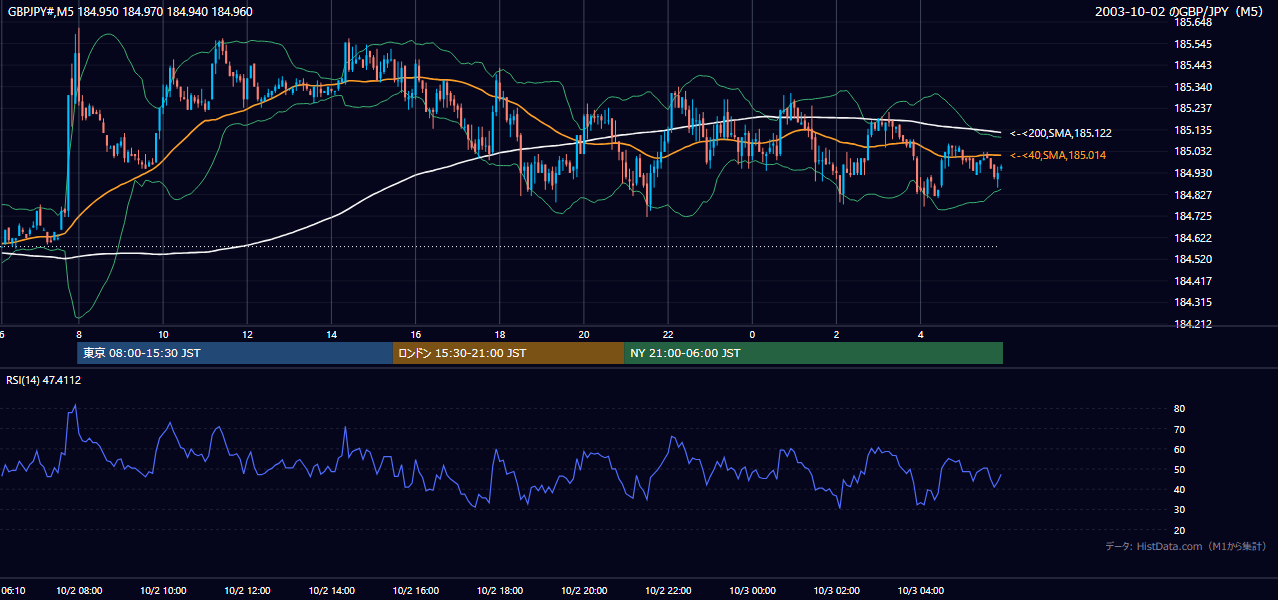Click price axis value 184.315

[1193, 302]
